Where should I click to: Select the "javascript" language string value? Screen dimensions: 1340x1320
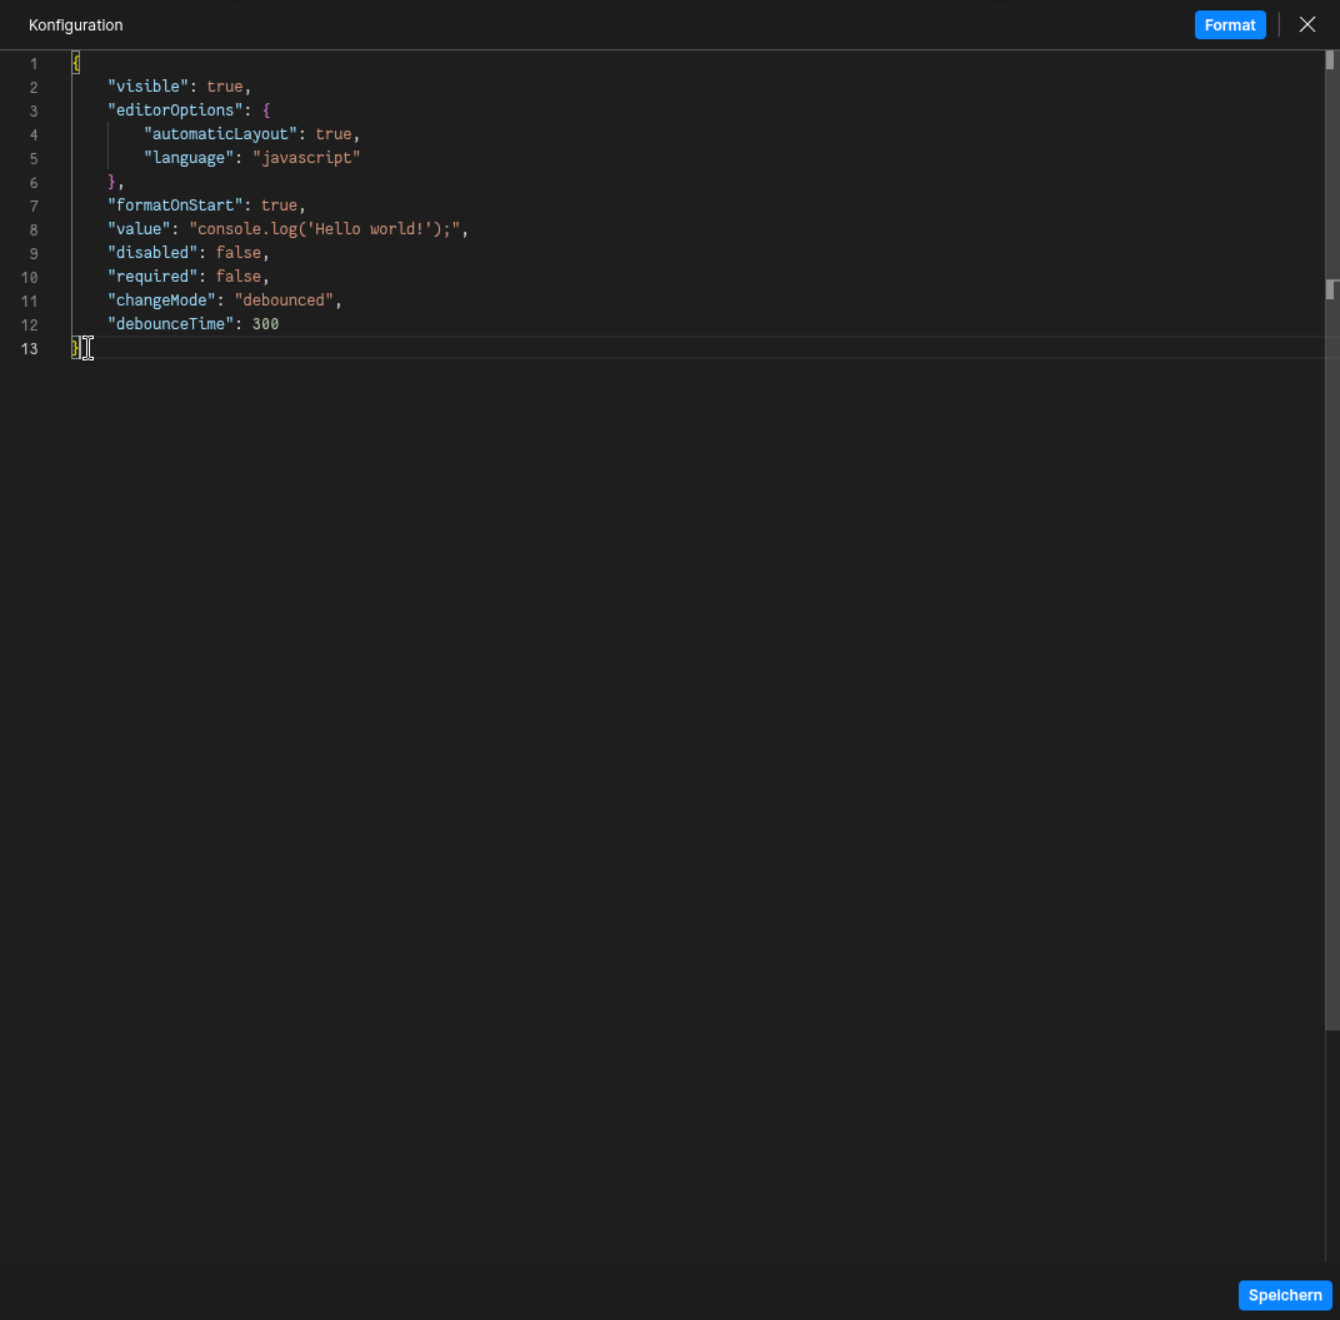pos(306,157)
